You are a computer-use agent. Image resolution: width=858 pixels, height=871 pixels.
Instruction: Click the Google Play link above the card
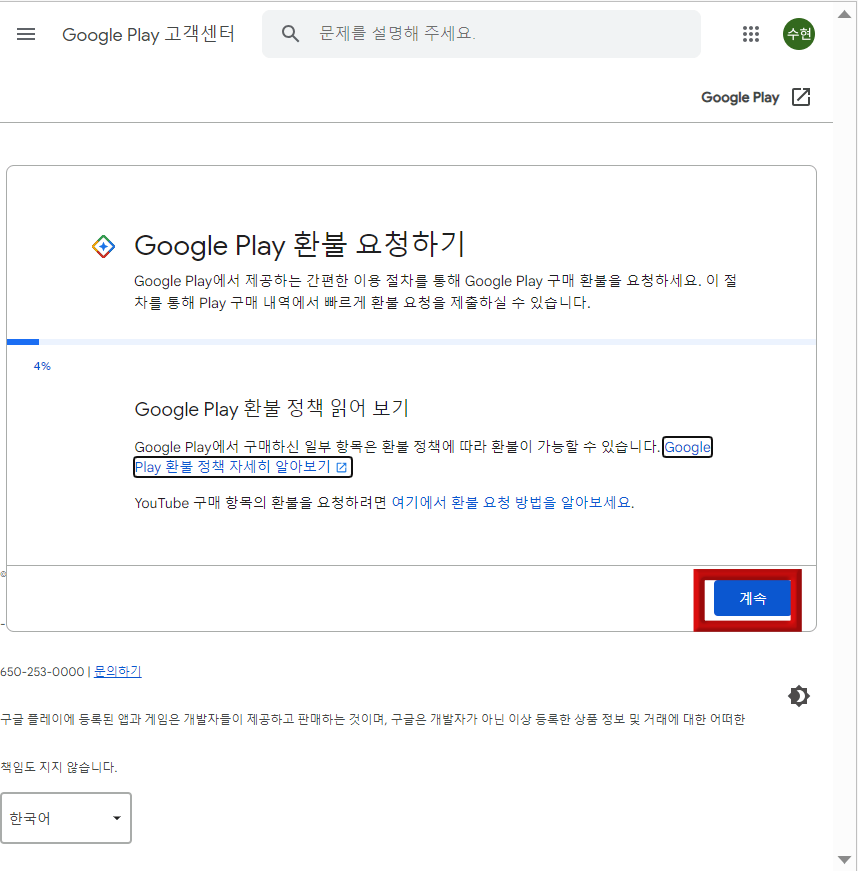[740, 97]
